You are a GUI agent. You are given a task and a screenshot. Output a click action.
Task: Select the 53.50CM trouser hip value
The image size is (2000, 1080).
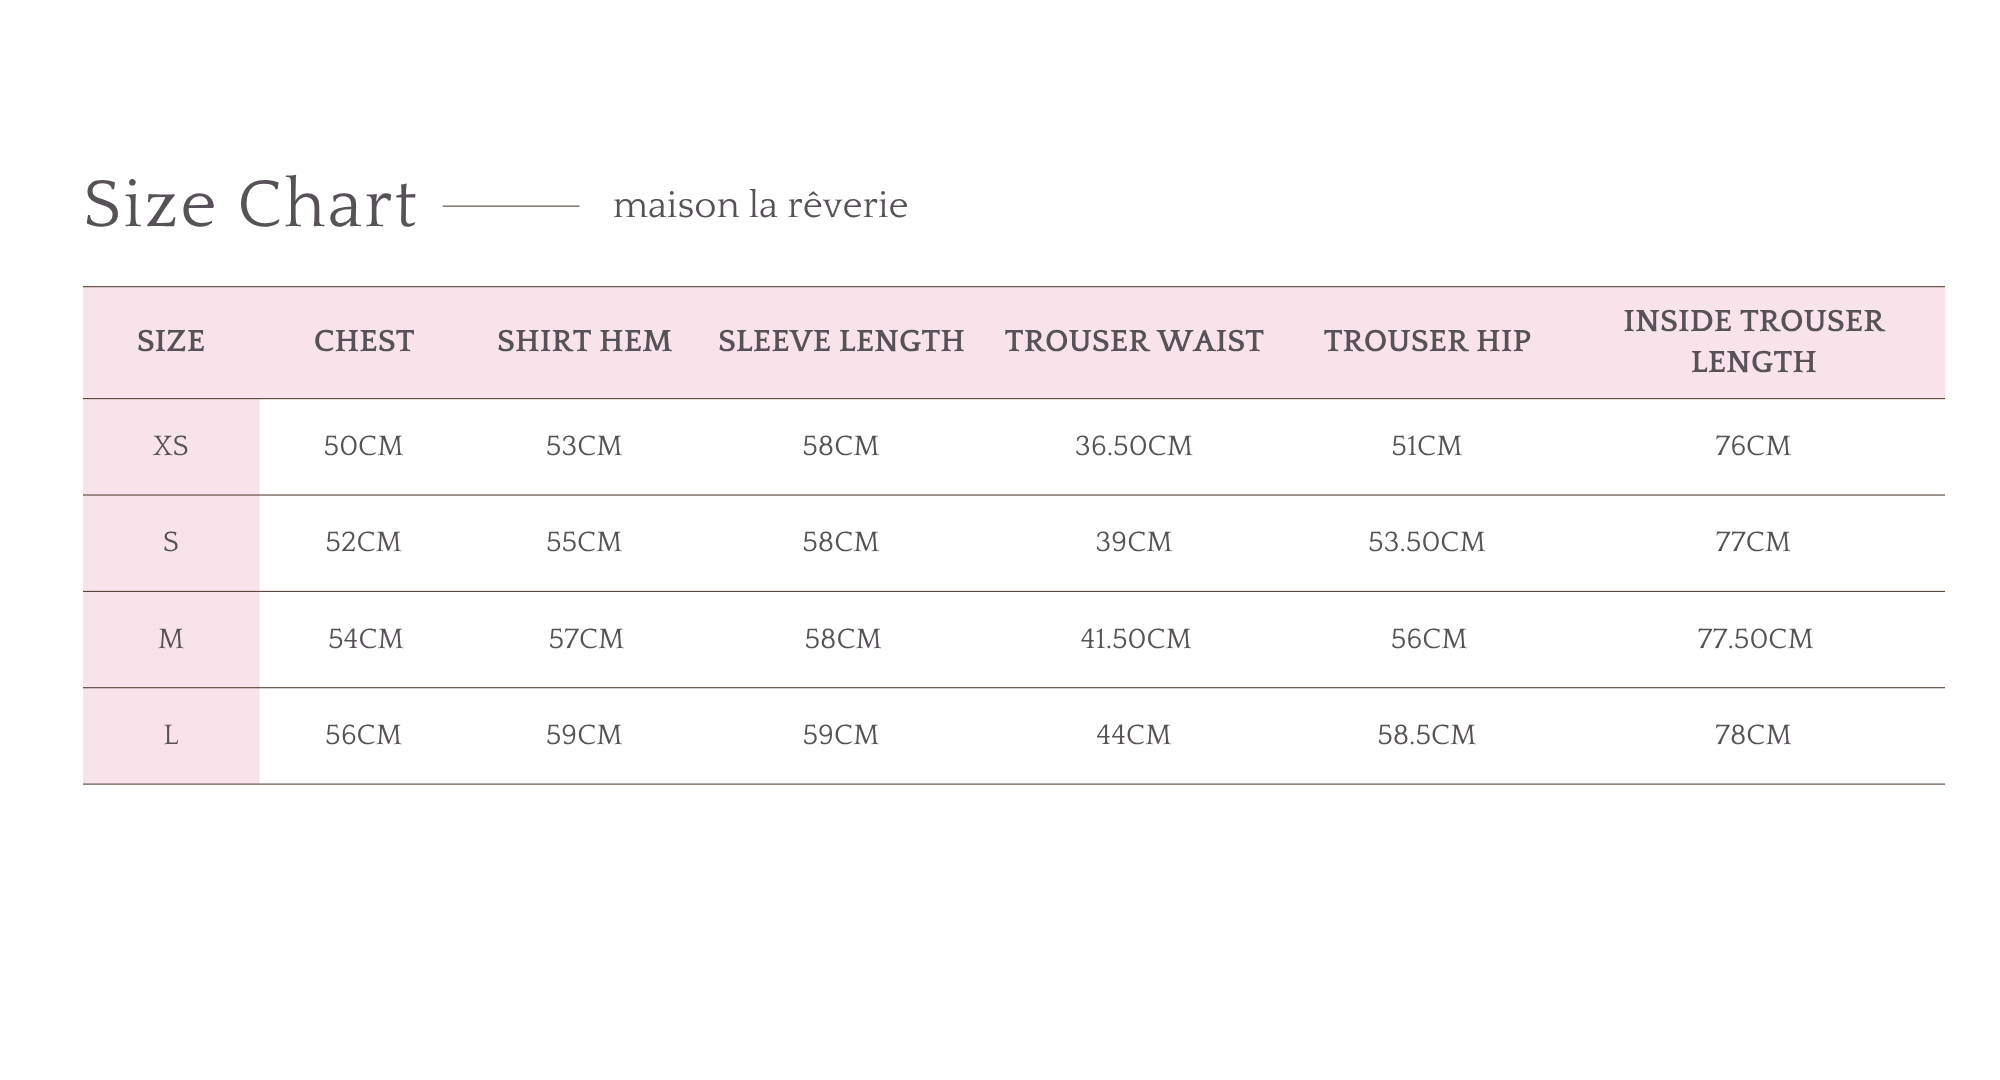[1427, 542]
